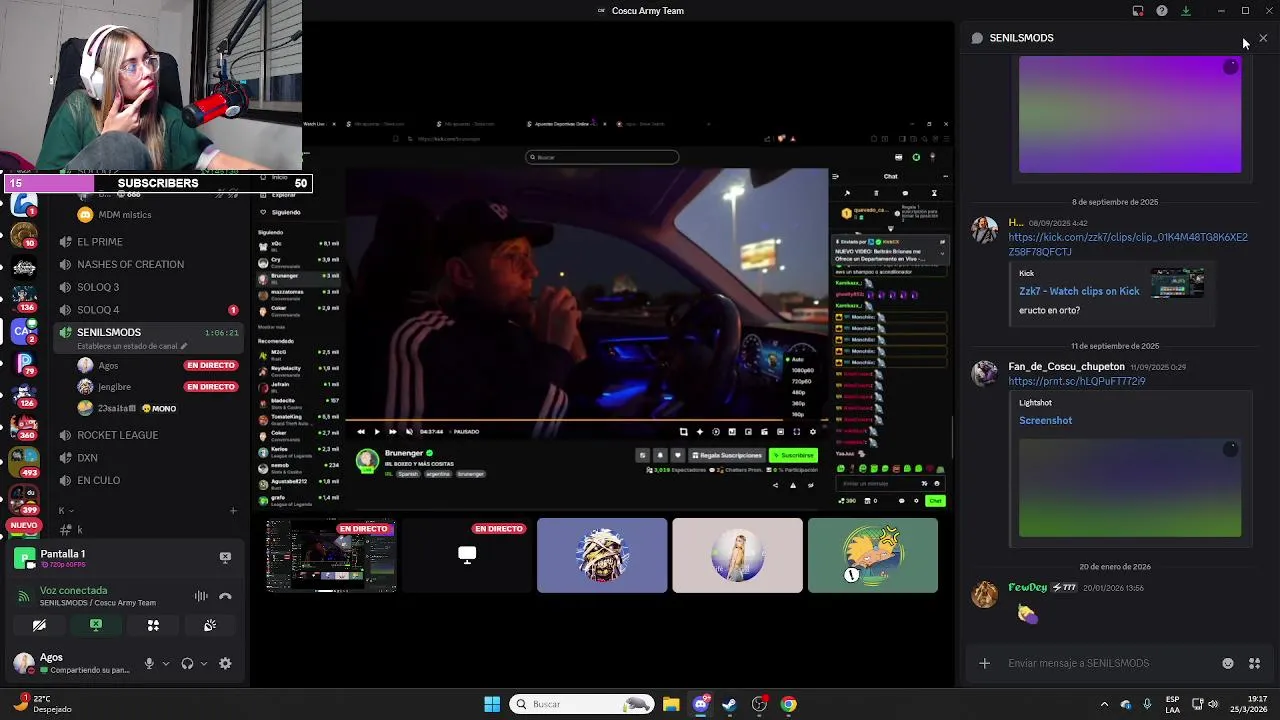Open Discord inbox icon in title bar
Viewport: 1280px width, 720px height.
pos(1138,11)
